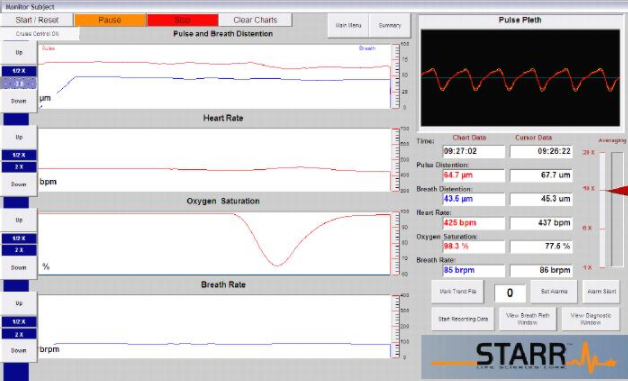Select Breath Distention cursor value 45.3 um
Screen dimensions: 628x381
click(541, 199)
